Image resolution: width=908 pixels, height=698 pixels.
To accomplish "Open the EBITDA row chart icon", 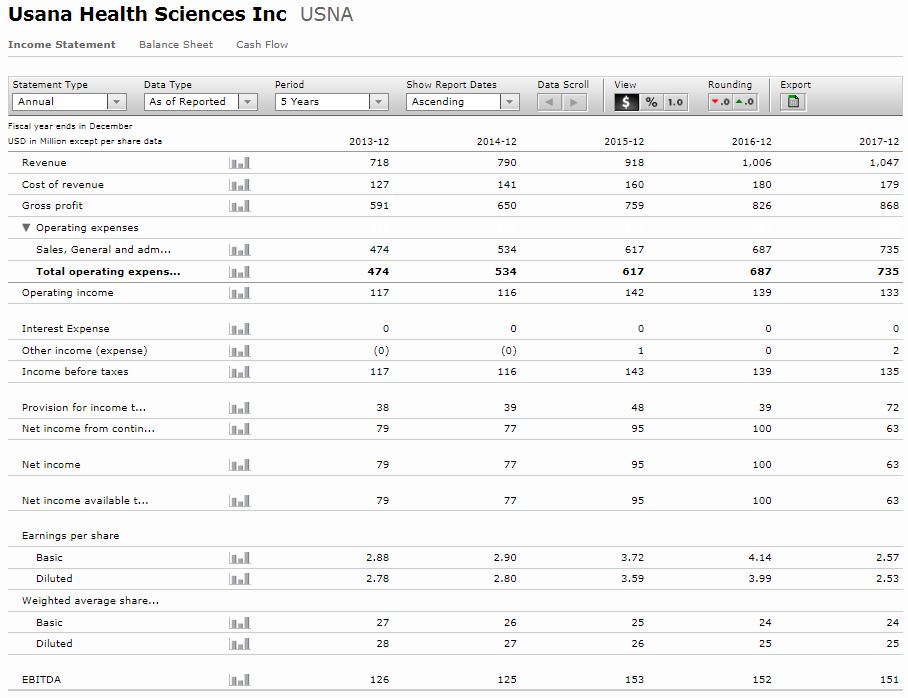I will pyautogui.click(x=240, y=679).
